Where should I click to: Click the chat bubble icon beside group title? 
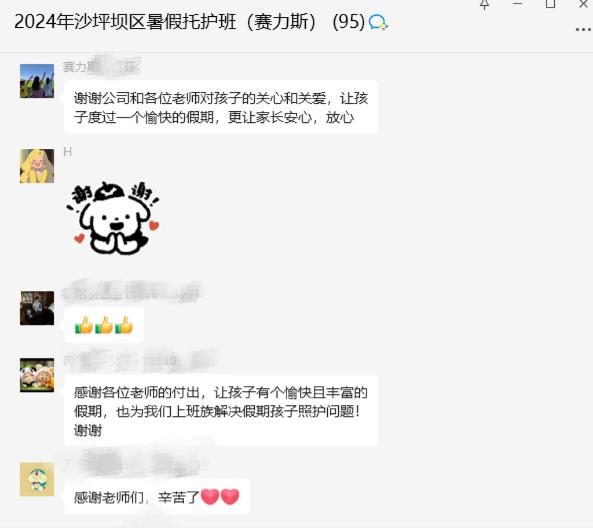pos(378,22)
